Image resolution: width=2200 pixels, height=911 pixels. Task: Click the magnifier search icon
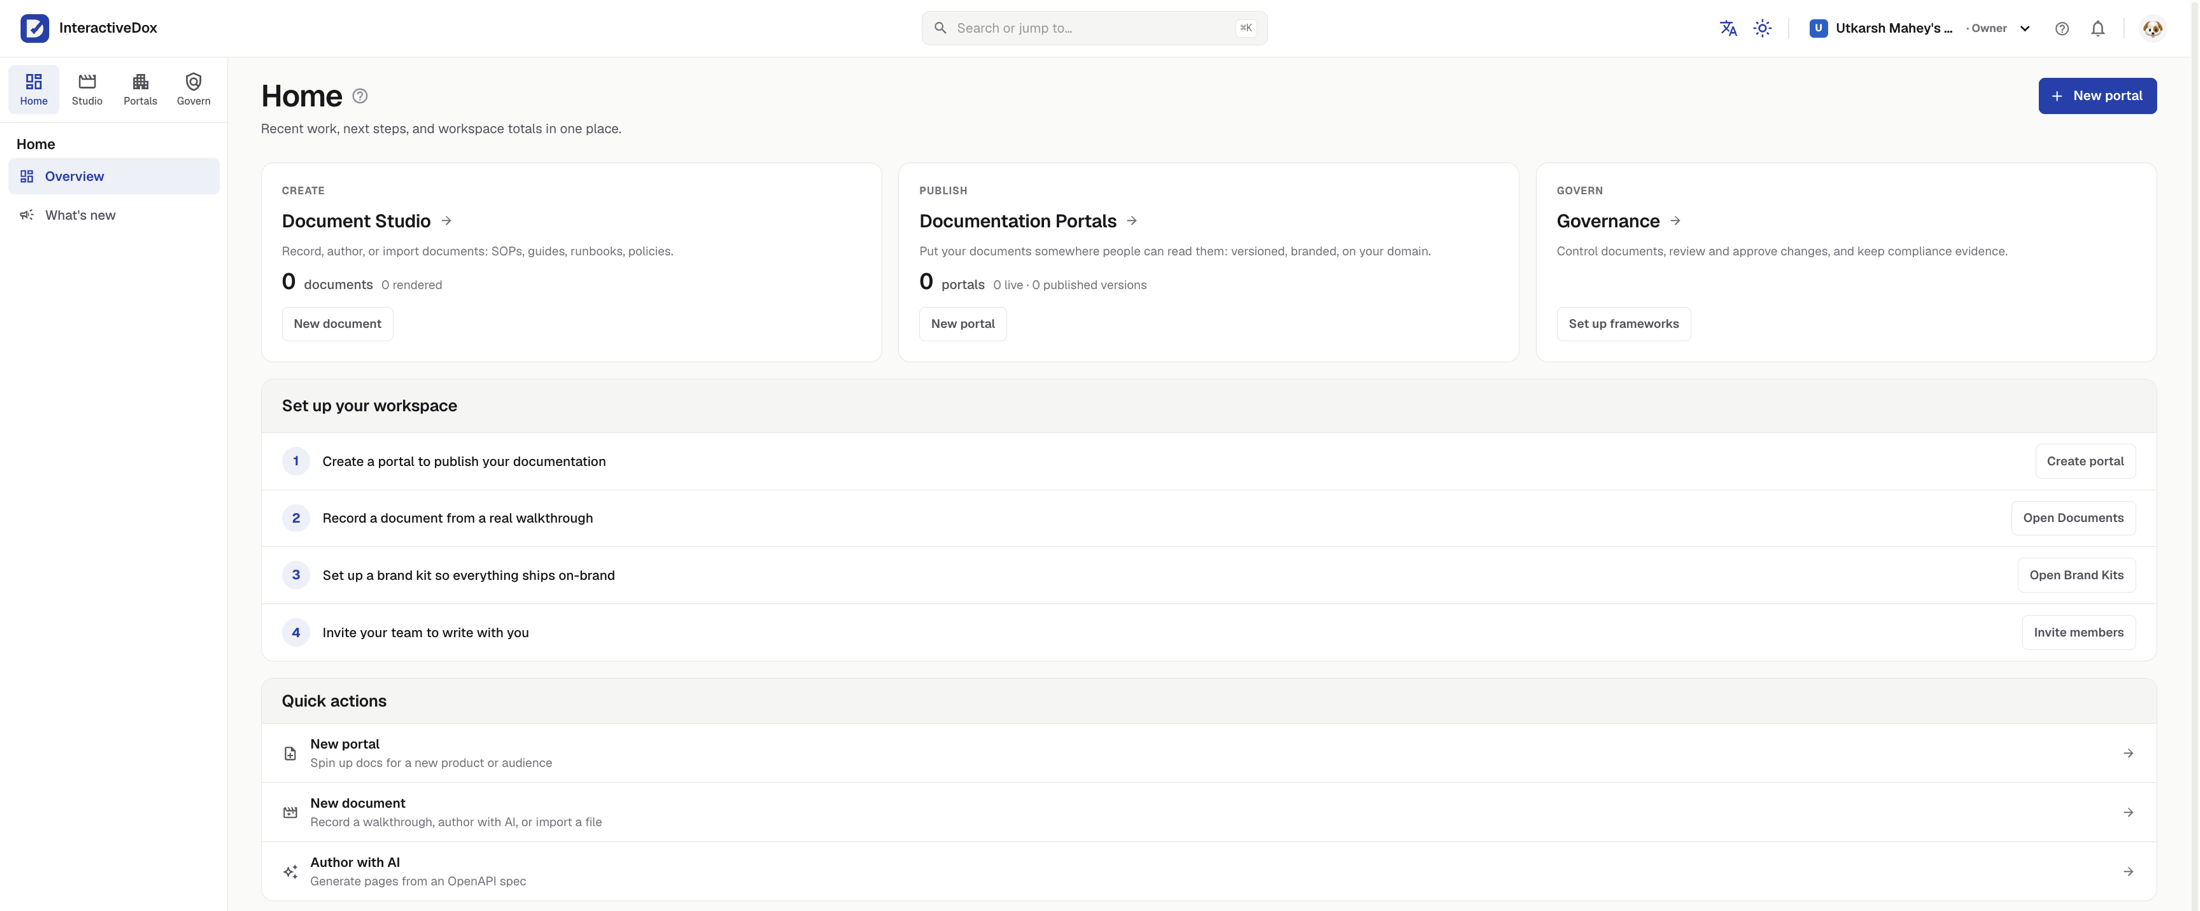click(x=940, y=28)
